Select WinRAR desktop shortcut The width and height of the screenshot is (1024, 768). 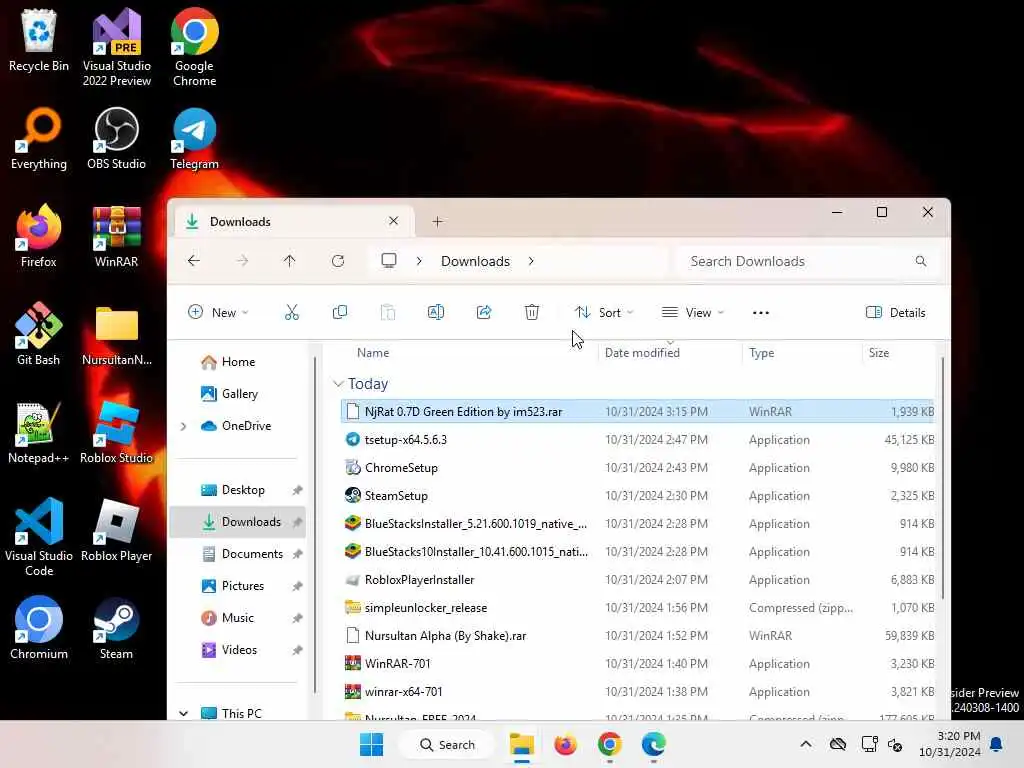(x=116, y=236)
